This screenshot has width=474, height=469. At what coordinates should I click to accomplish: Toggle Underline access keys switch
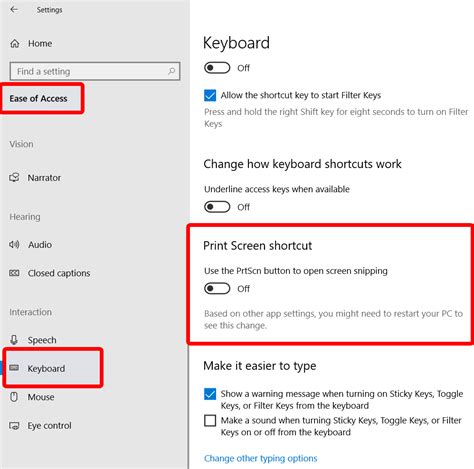click(217, 207)
